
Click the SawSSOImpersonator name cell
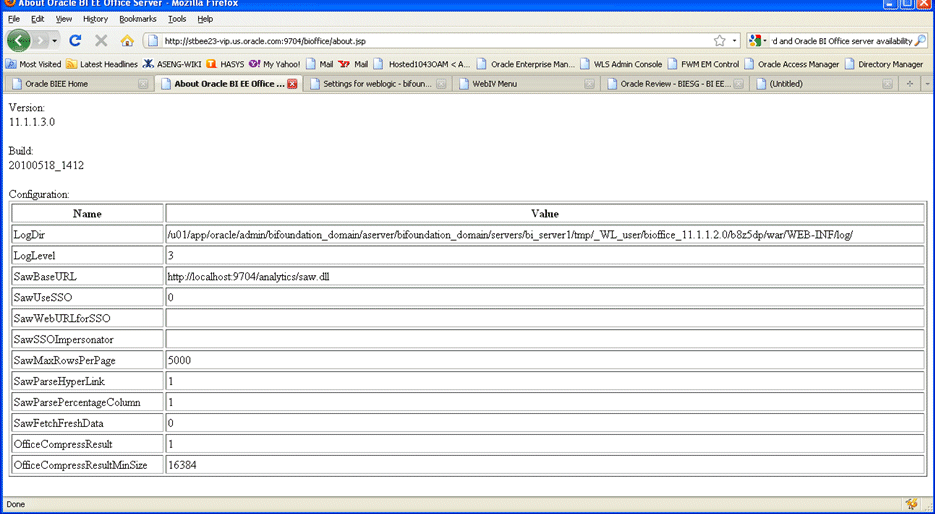tap(88, 340)
